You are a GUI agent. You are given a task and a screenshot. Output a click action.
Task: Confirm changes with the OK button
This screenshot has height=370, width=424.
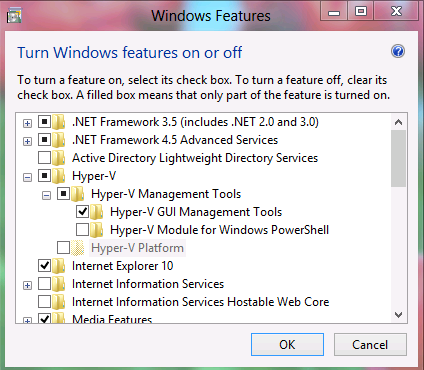coord(287,345)
